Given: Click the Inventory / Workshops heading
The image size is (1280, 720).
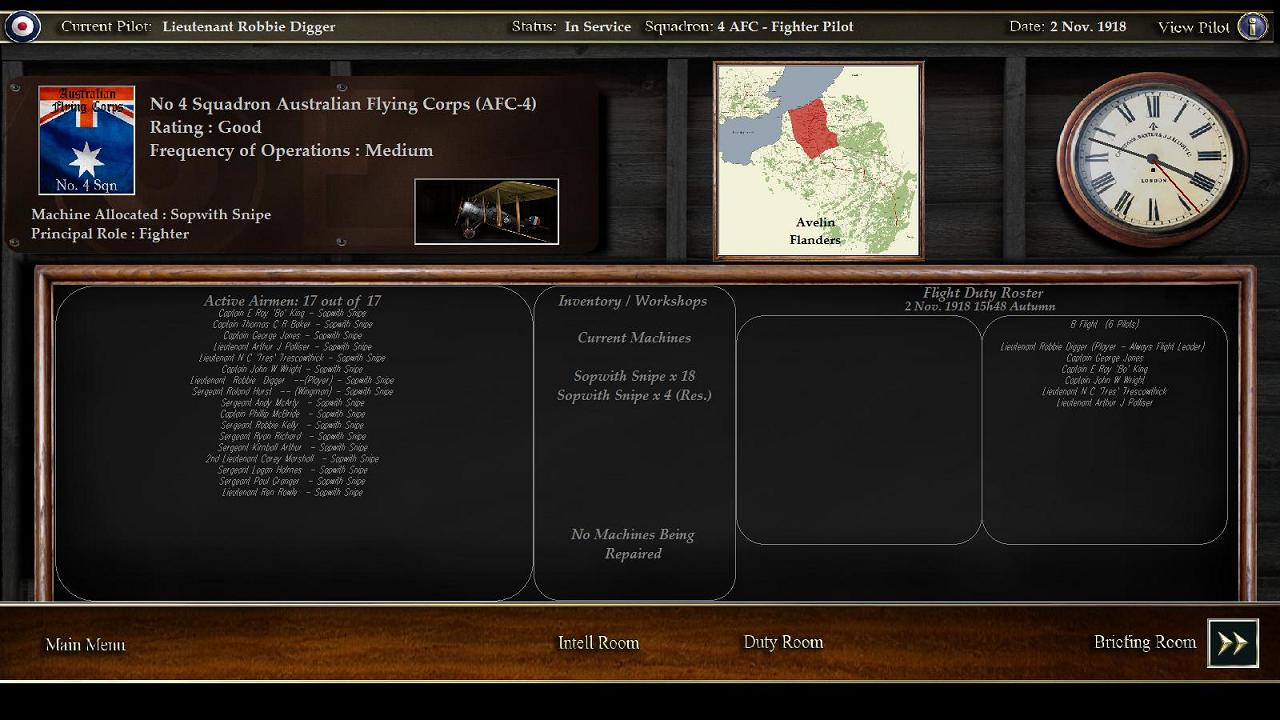Looking at the screenshot, I should 633,301.
